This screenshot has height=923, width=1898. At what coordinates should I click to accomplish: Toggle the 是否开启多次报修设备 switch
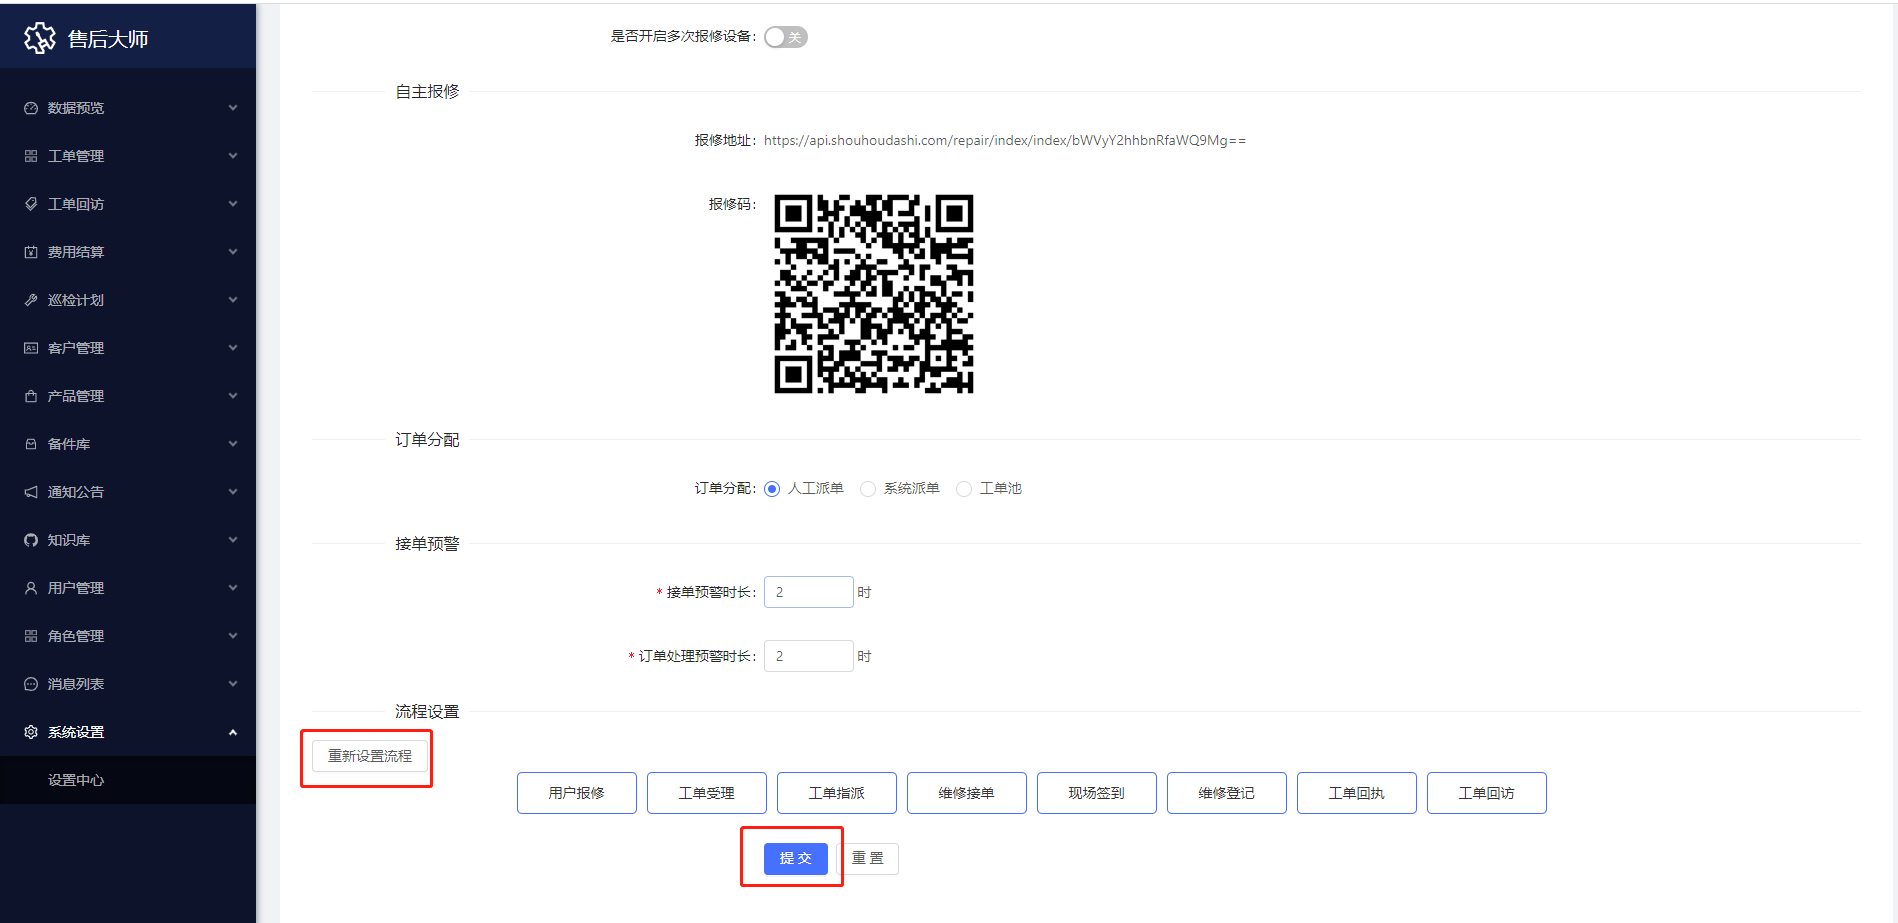pos(785,37)
